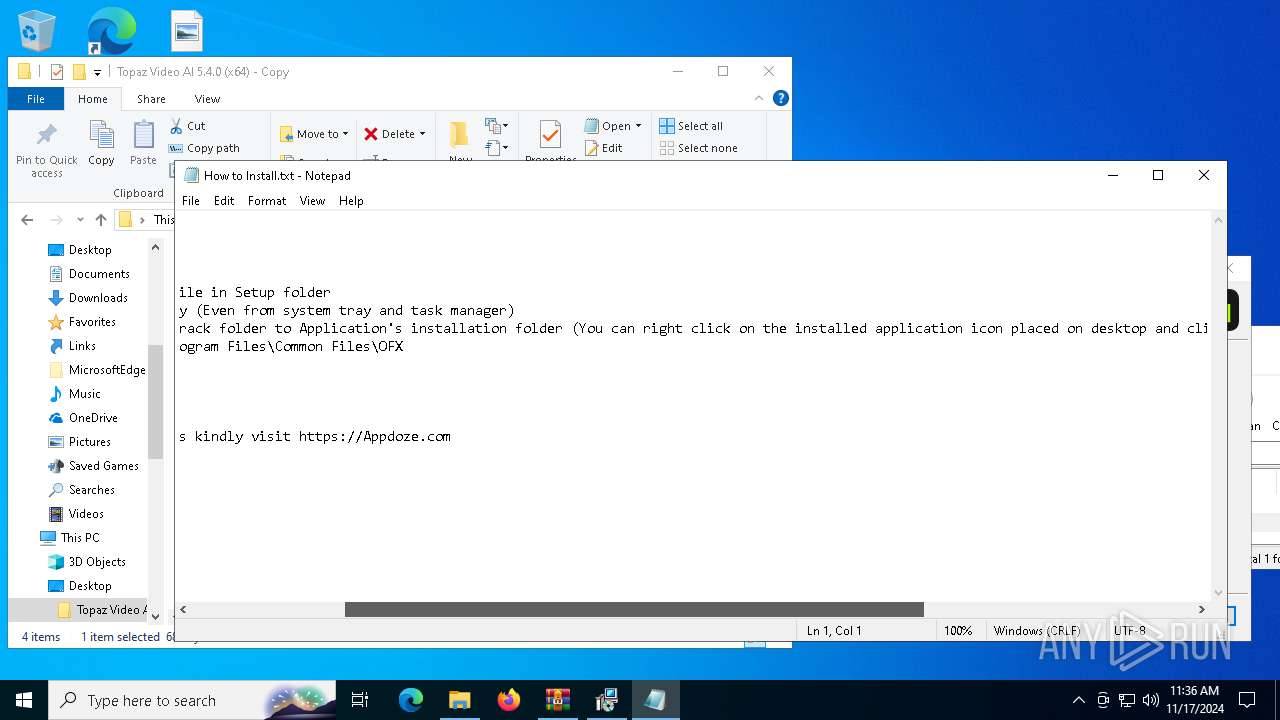Click Notepad vertical scroll down arrow
The height and width of the screenshot is (720, 1280).
(1219, 593)
